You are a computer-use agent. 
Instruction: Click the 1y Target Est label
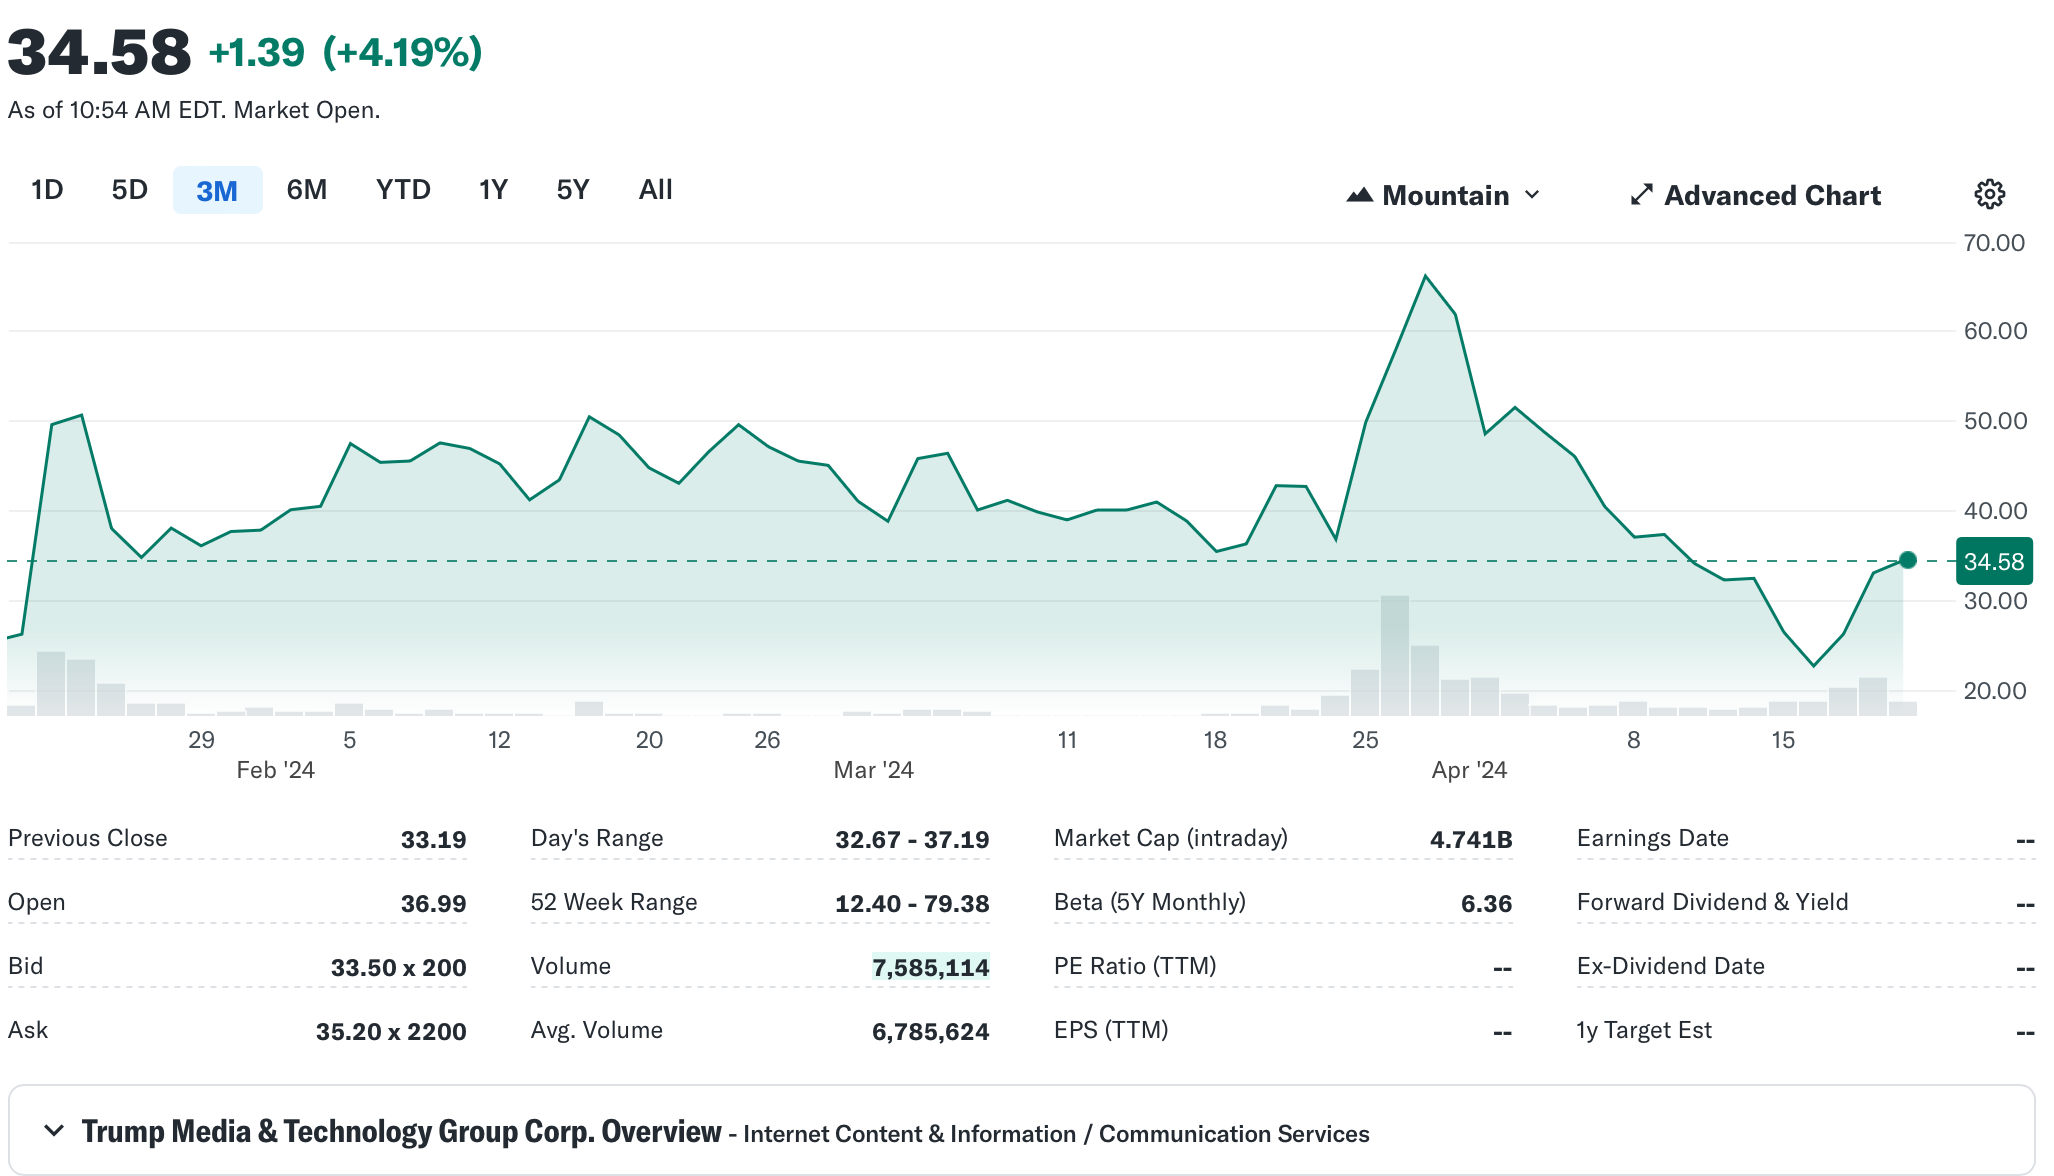pos(1643,1030)
